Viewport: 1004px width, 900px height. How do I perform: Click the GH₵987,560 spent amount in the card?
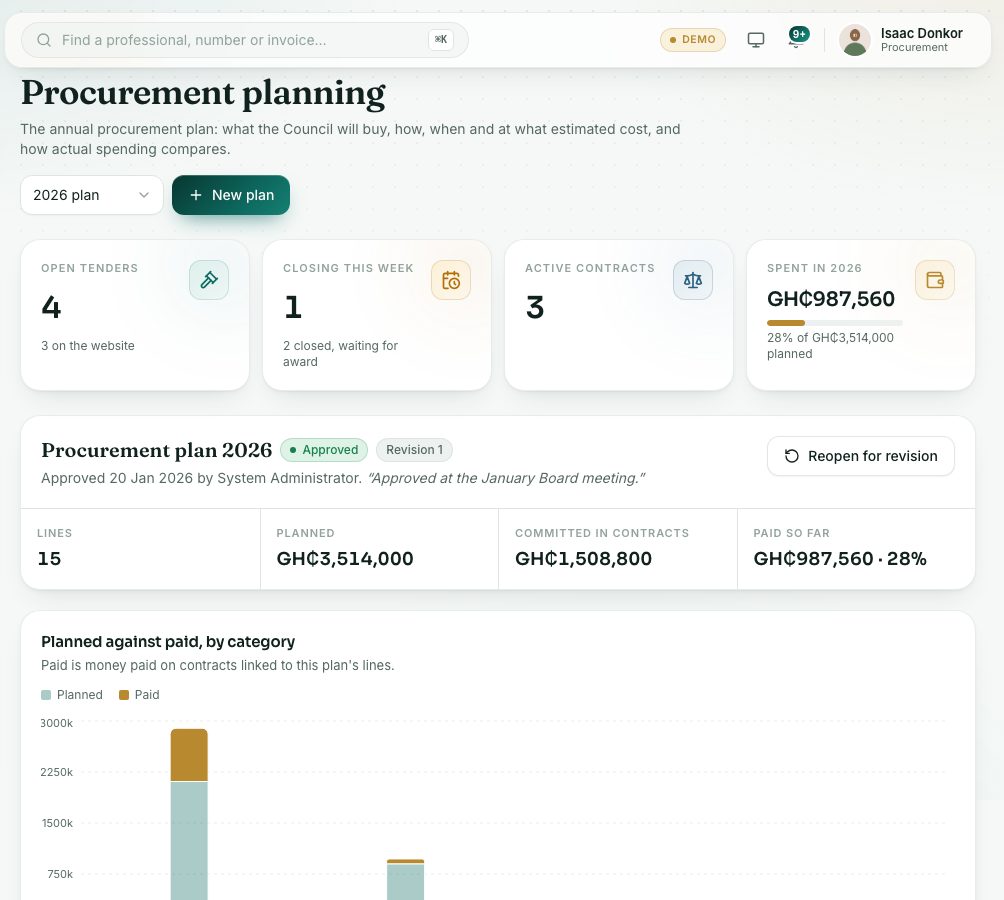[x=830, y=299]
